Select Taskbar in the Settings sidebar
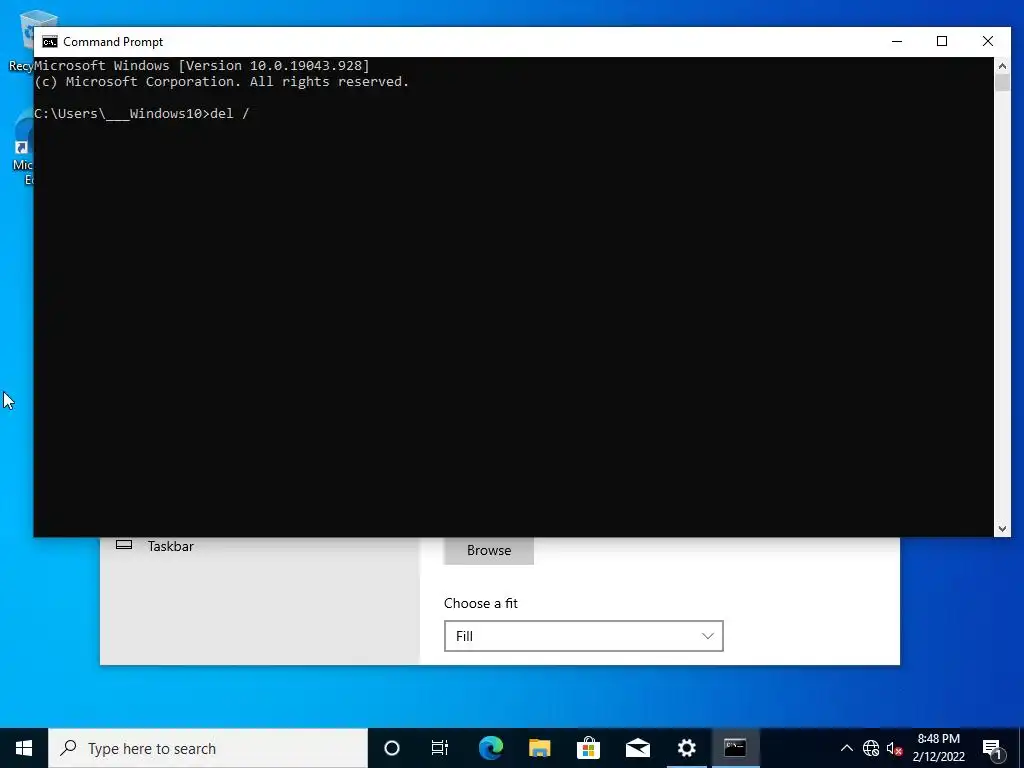The width and height of the screenshot is (1024, 768). (x=170, y=547)
